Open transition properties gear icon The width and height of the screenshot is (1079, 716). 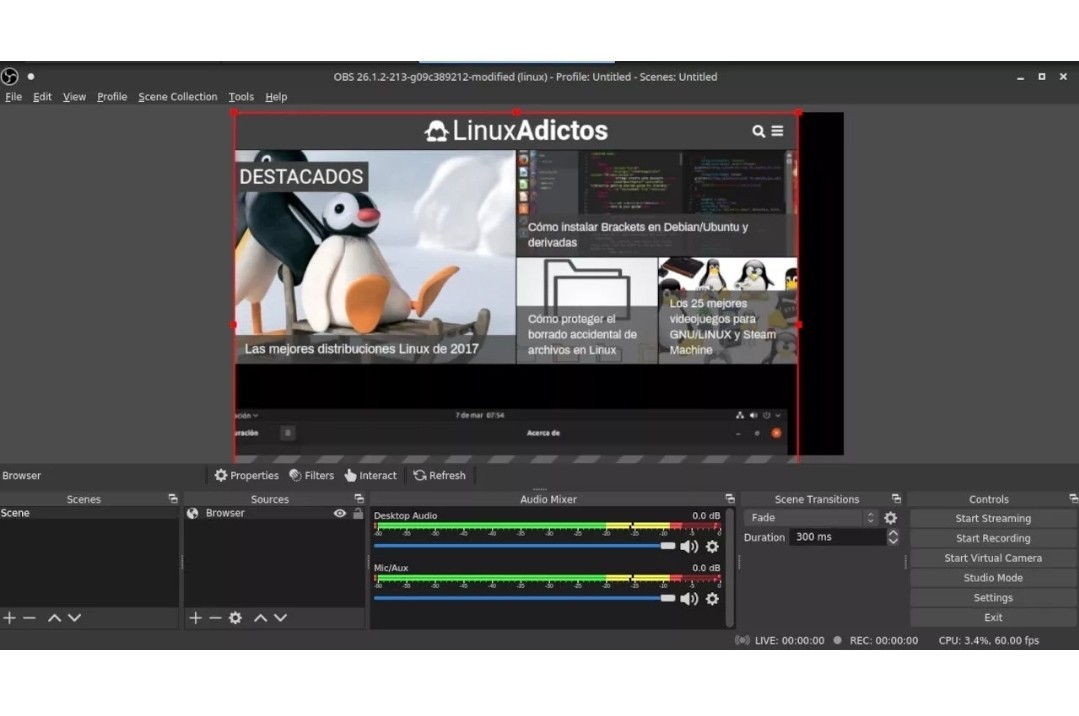tap(890, 517)
